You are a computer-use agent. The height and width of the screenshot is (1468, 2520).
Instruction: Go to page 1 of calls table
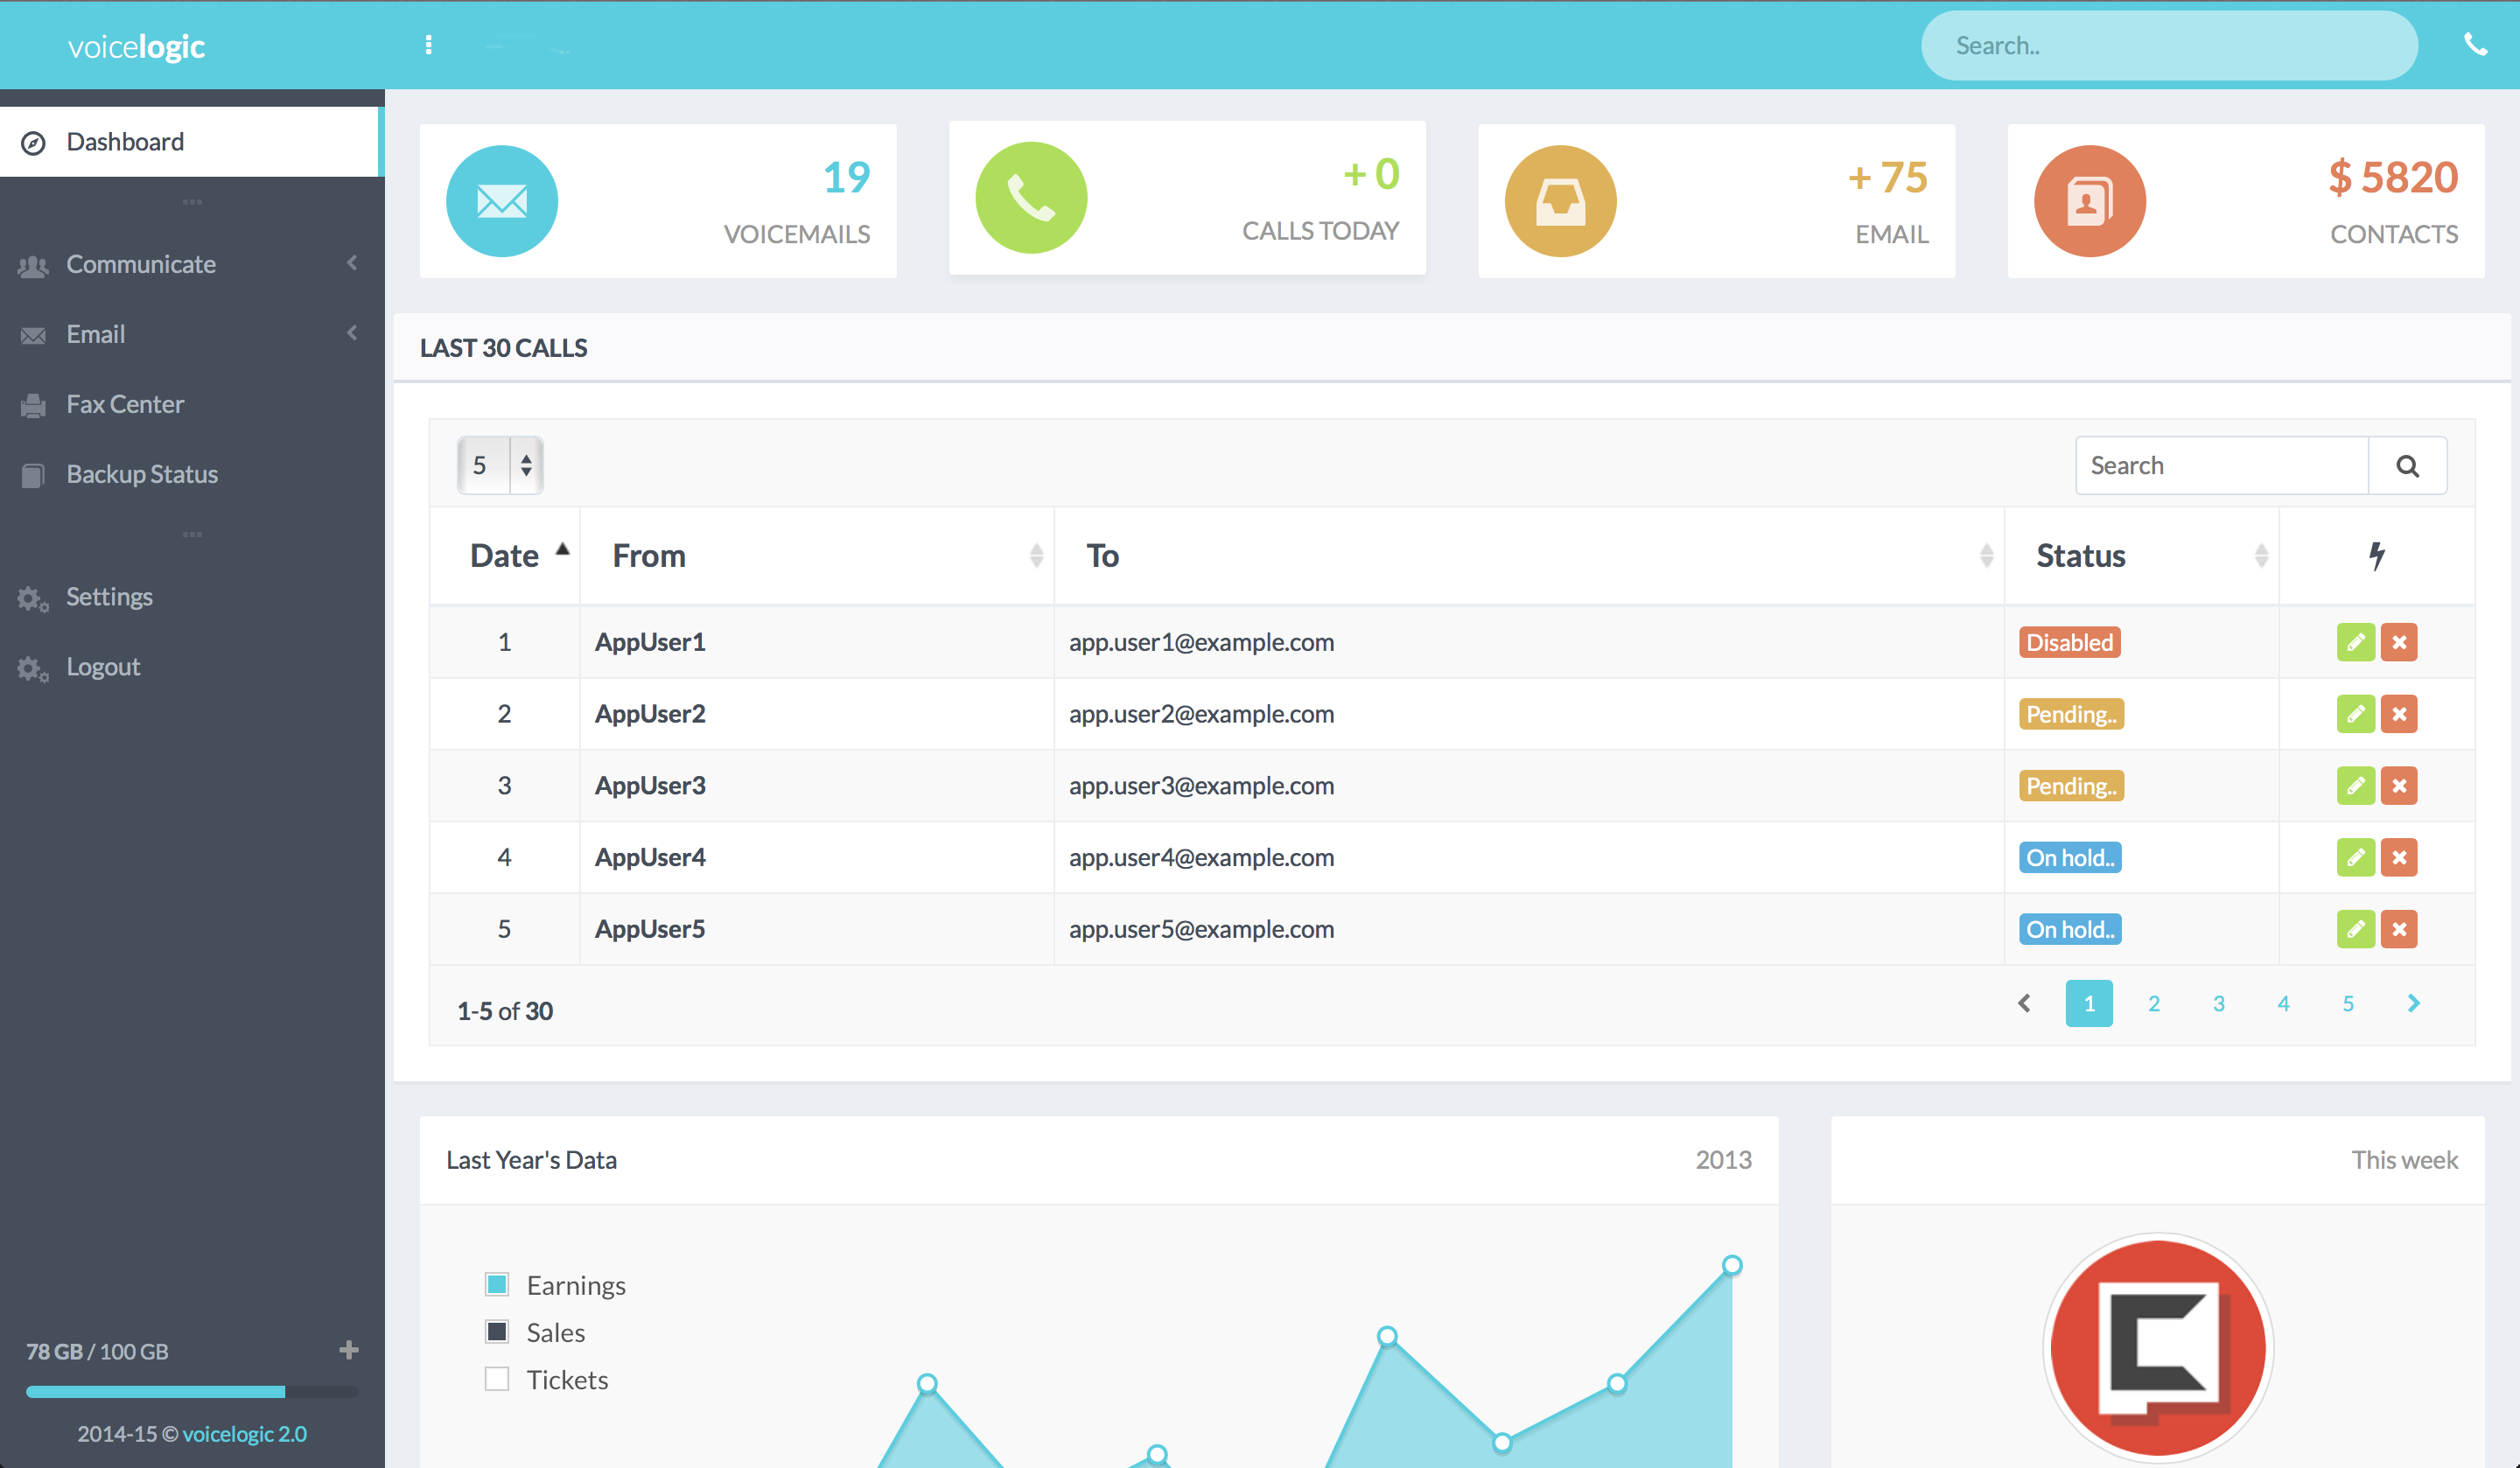pos(2089,1003)
